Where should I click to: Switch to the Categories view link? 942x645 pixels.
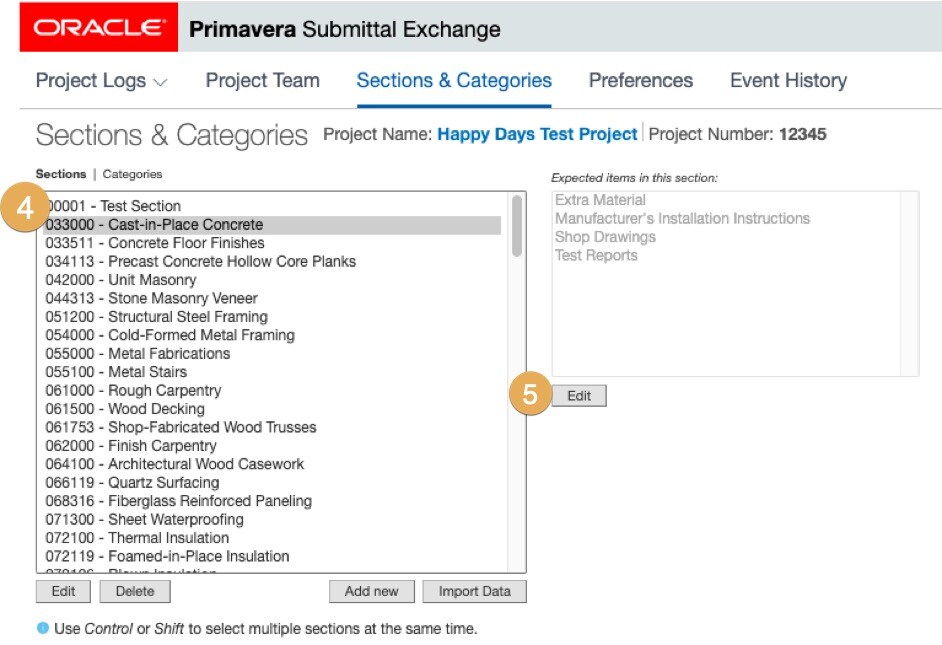132,174
